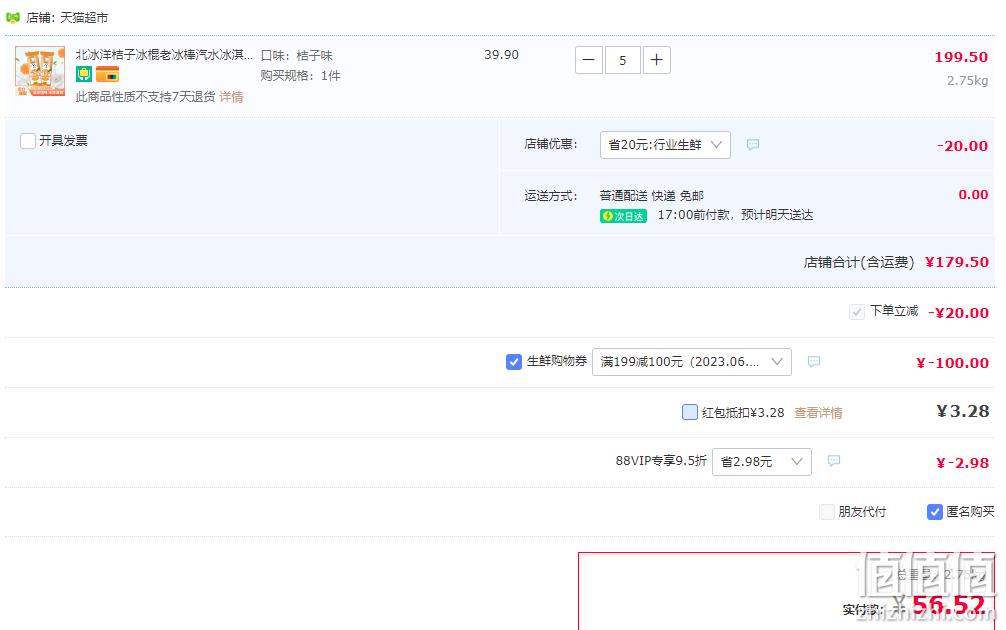Click the green badge icon under product title

click(84, 74)
